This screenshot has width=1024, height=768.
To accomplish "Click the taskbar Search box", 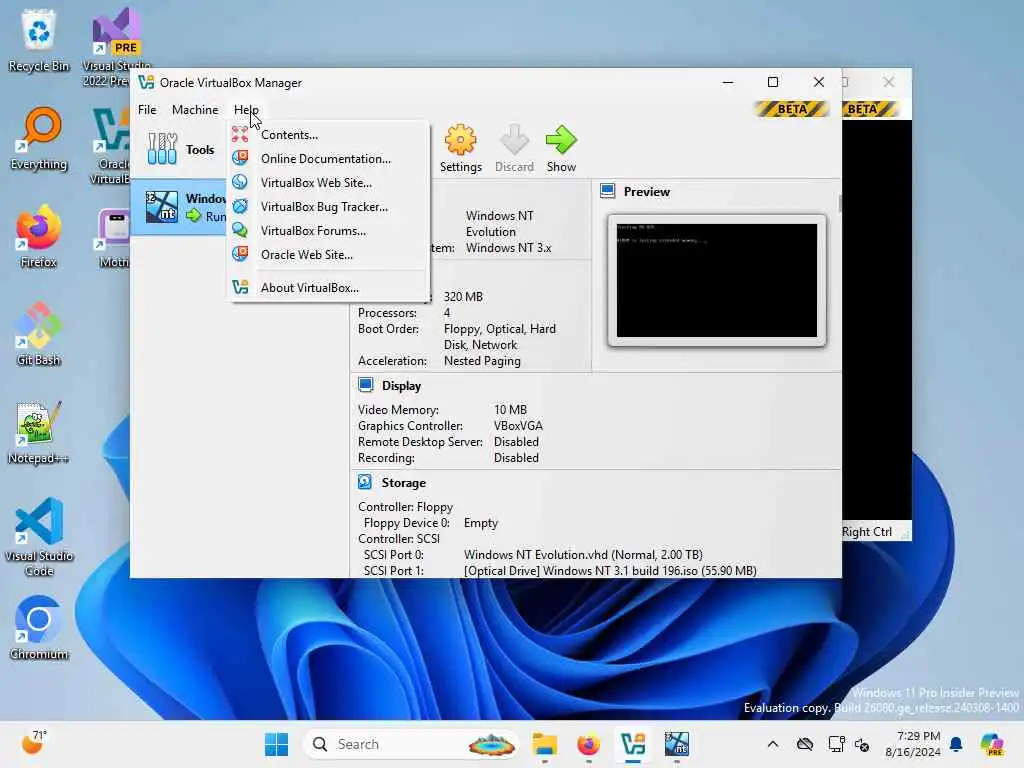I will coord(411,744).
